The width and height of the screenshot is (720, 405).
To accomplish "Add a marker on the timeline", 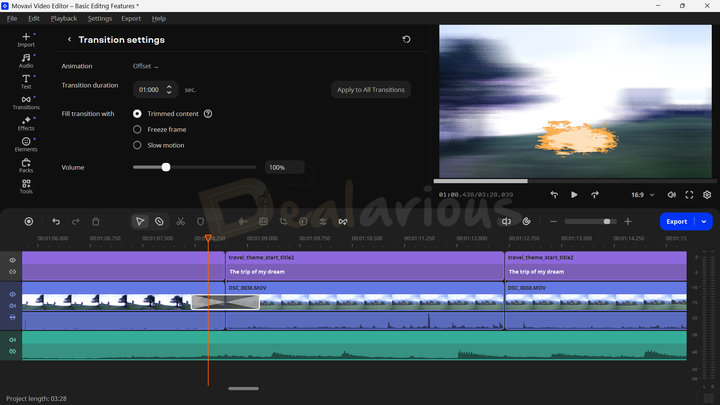I will (x=200, y=221).
